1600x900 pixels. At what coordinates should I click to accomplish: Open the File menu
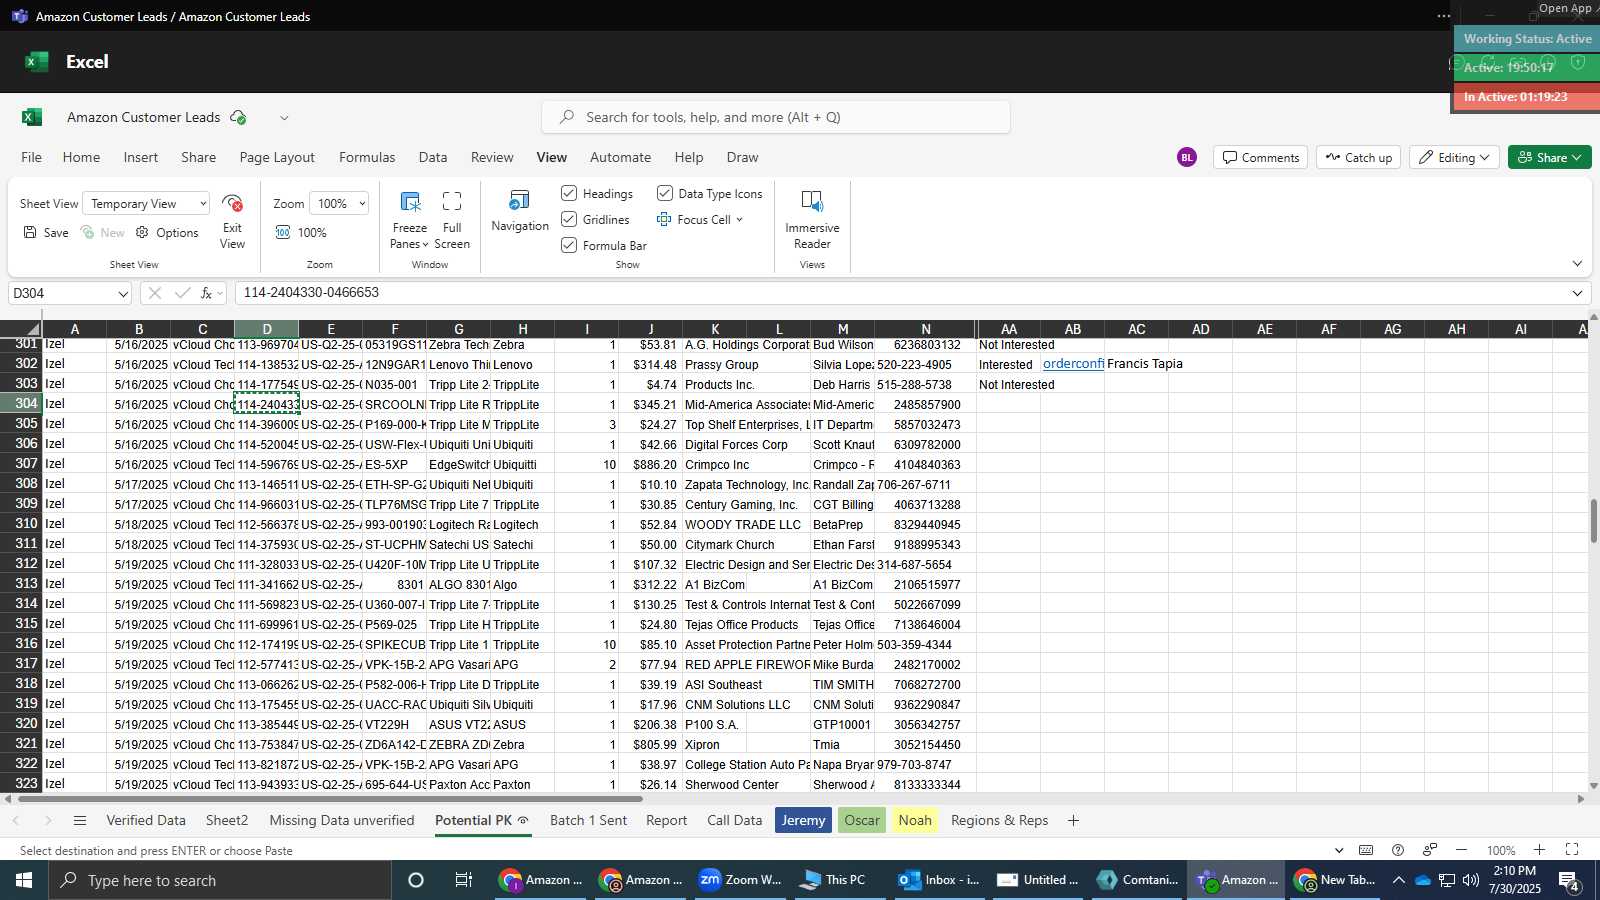pos(32,157)
